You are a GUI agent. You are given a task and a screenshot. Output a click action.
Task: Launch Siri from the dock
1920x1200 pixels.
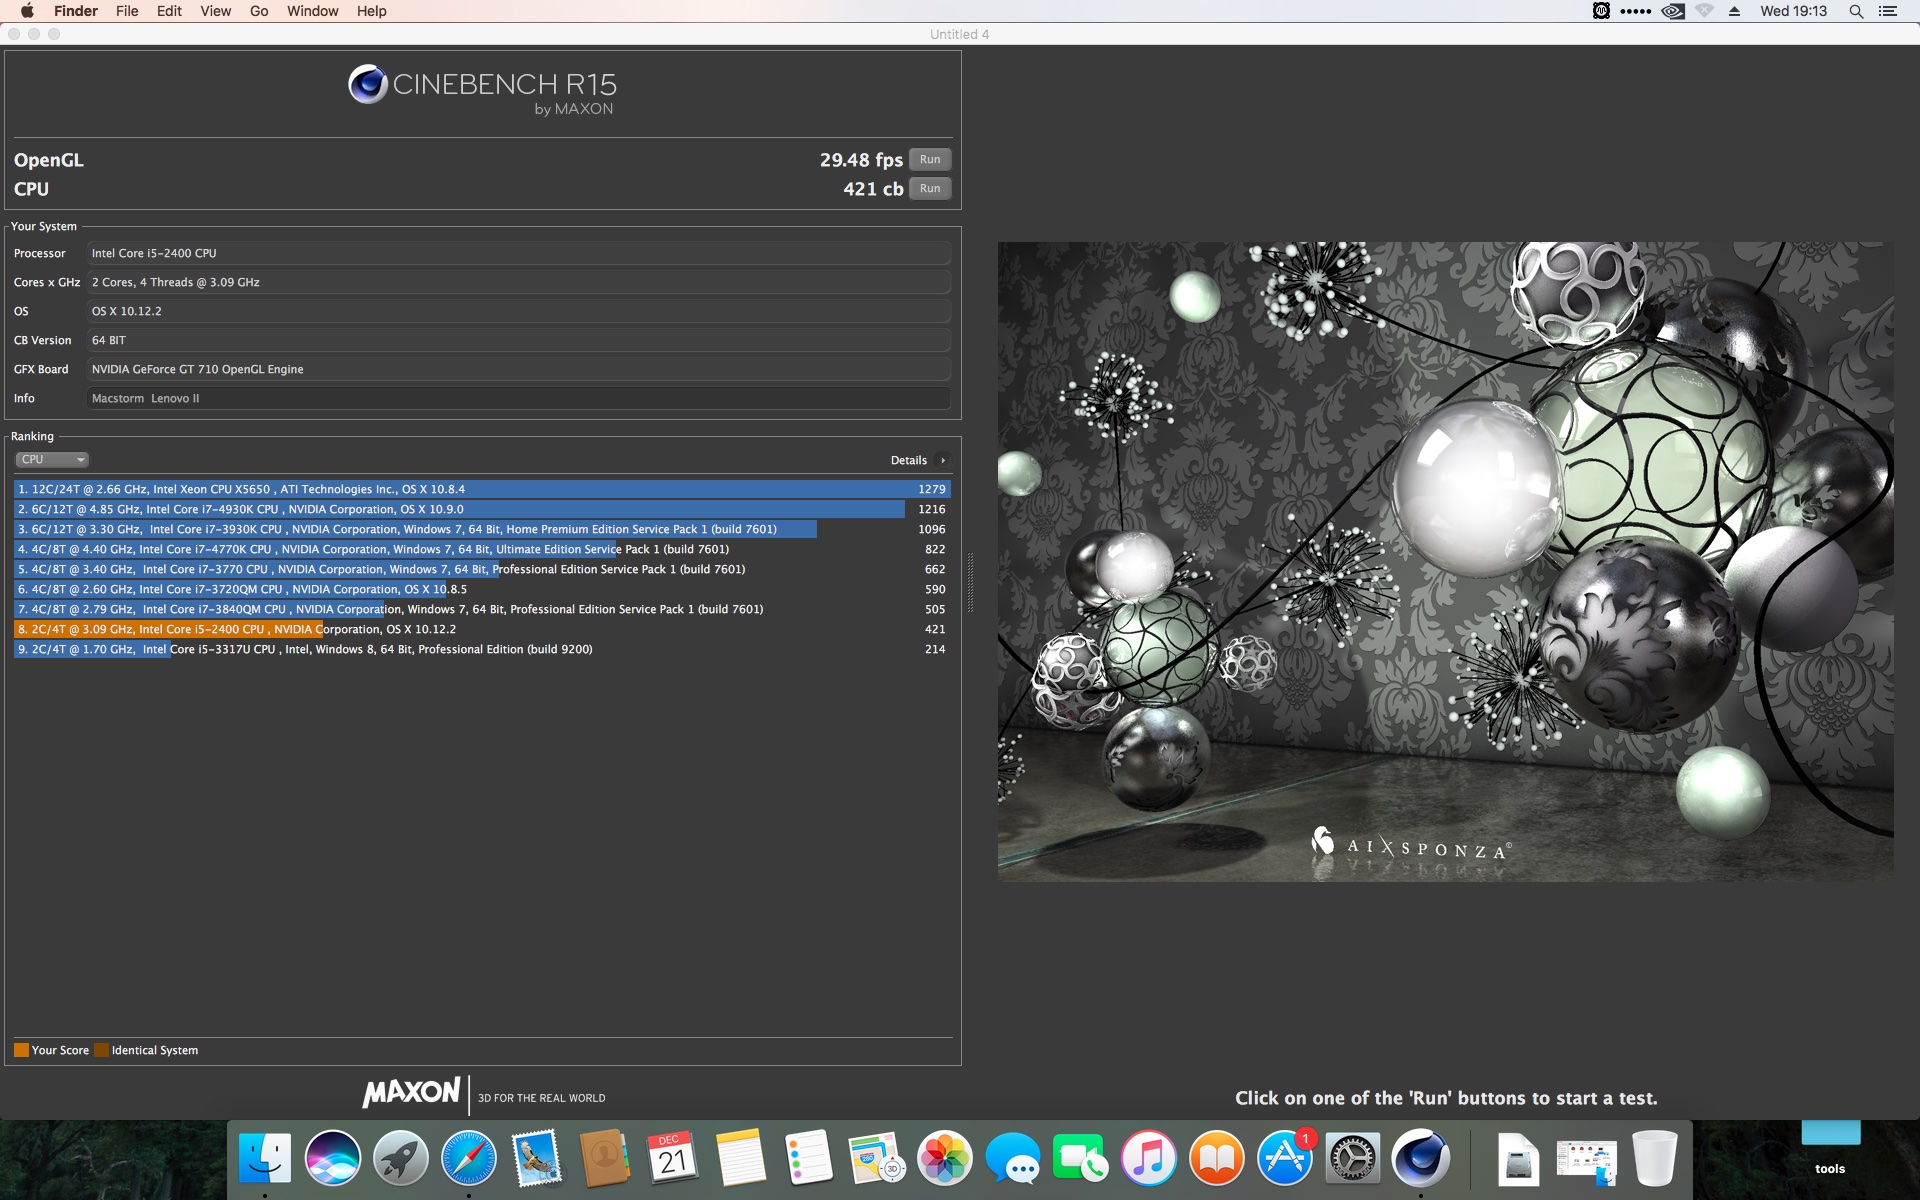(x=333, y=1158)
